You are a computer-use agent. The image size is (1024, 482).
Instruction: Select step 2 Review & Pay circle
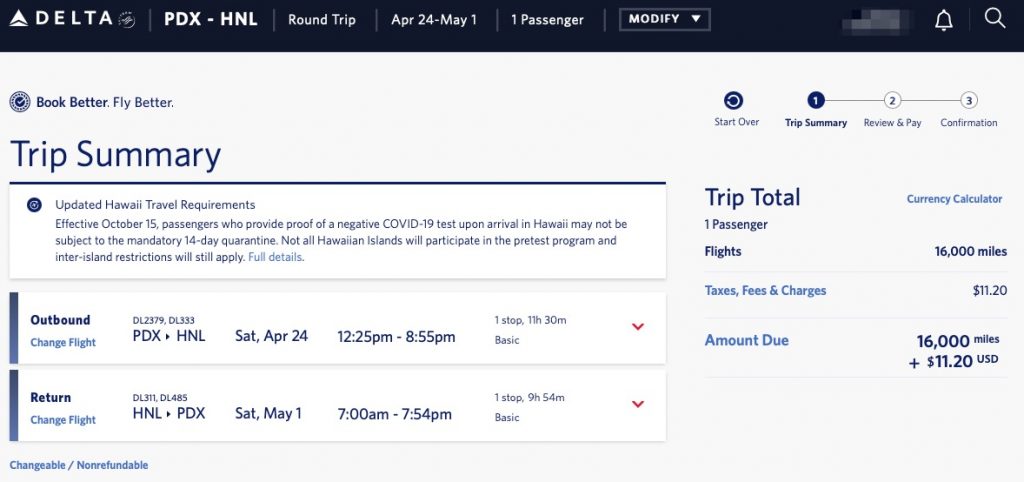point(892,100)
